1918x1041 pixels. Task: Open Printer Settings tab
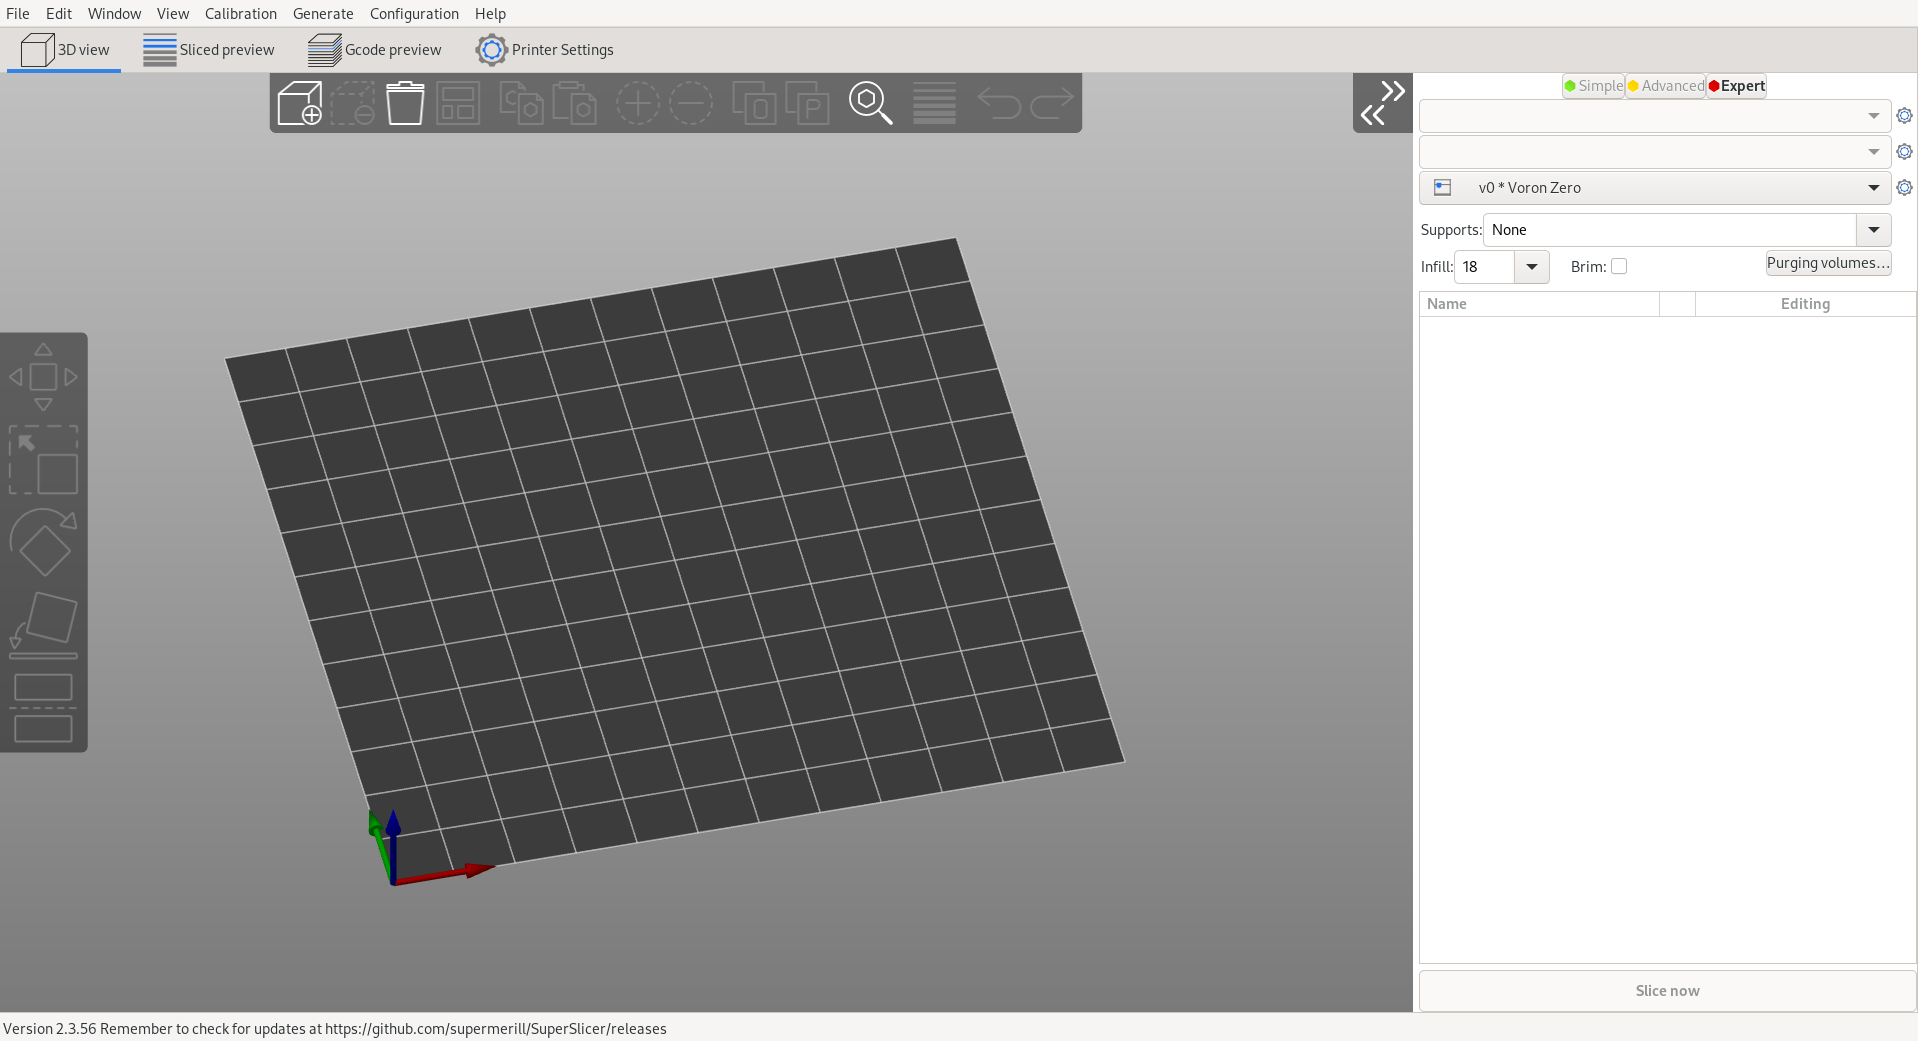tap(545, 50)
